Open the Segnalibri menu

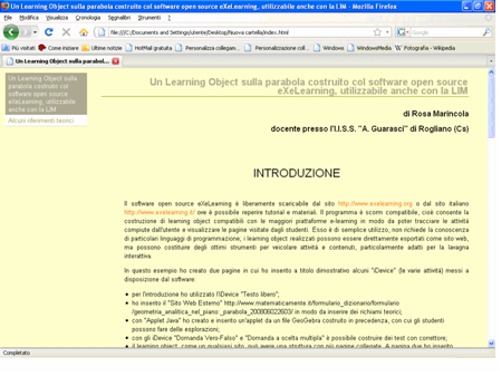coord(119,18)
